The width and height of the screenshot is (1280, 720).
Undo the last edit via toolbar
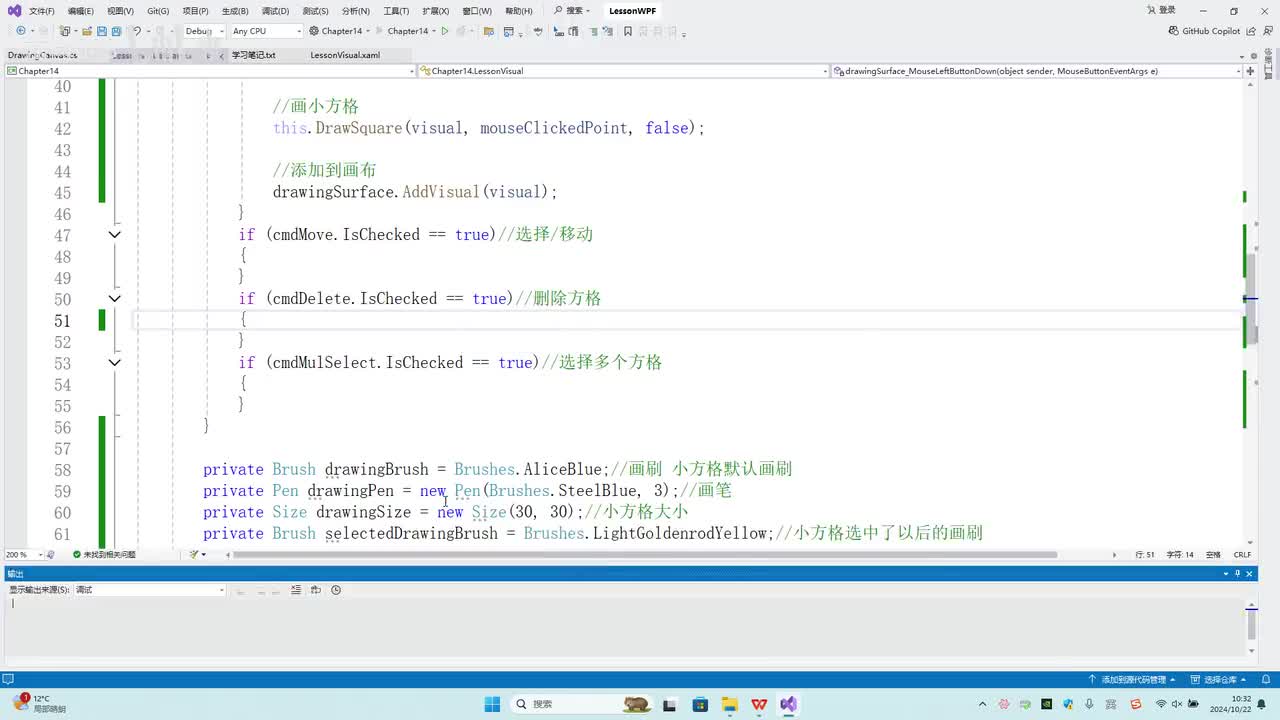(x=137, y=31)
